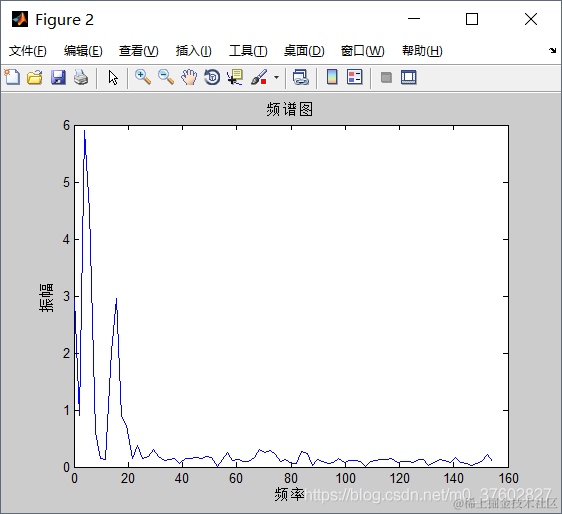Viewport: 562px width, 514px height.
Task: Activate the Zoom In magnifier tool
Action: click(143, 77)
